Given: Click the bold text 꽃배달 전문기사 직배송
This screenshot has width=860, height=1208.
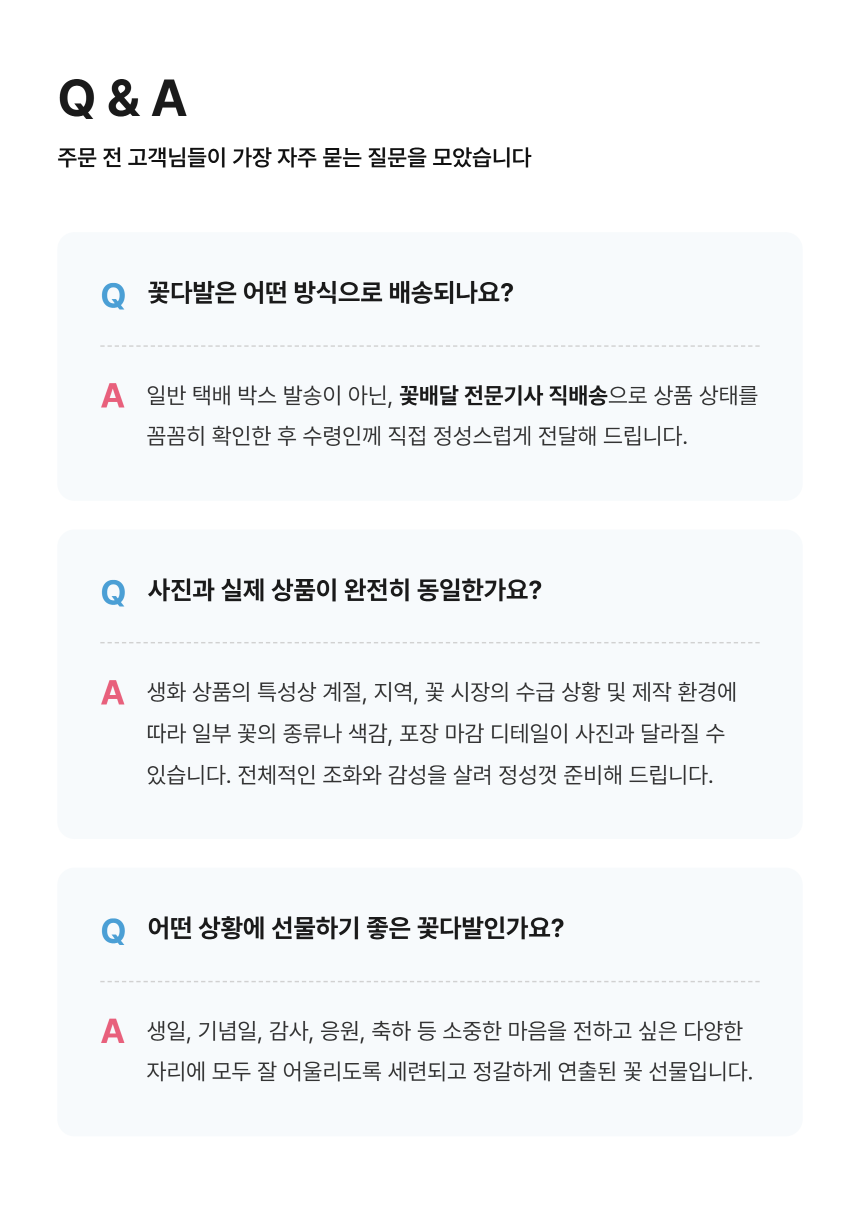Looking at the screenshot, I should [x=503, y=395].
